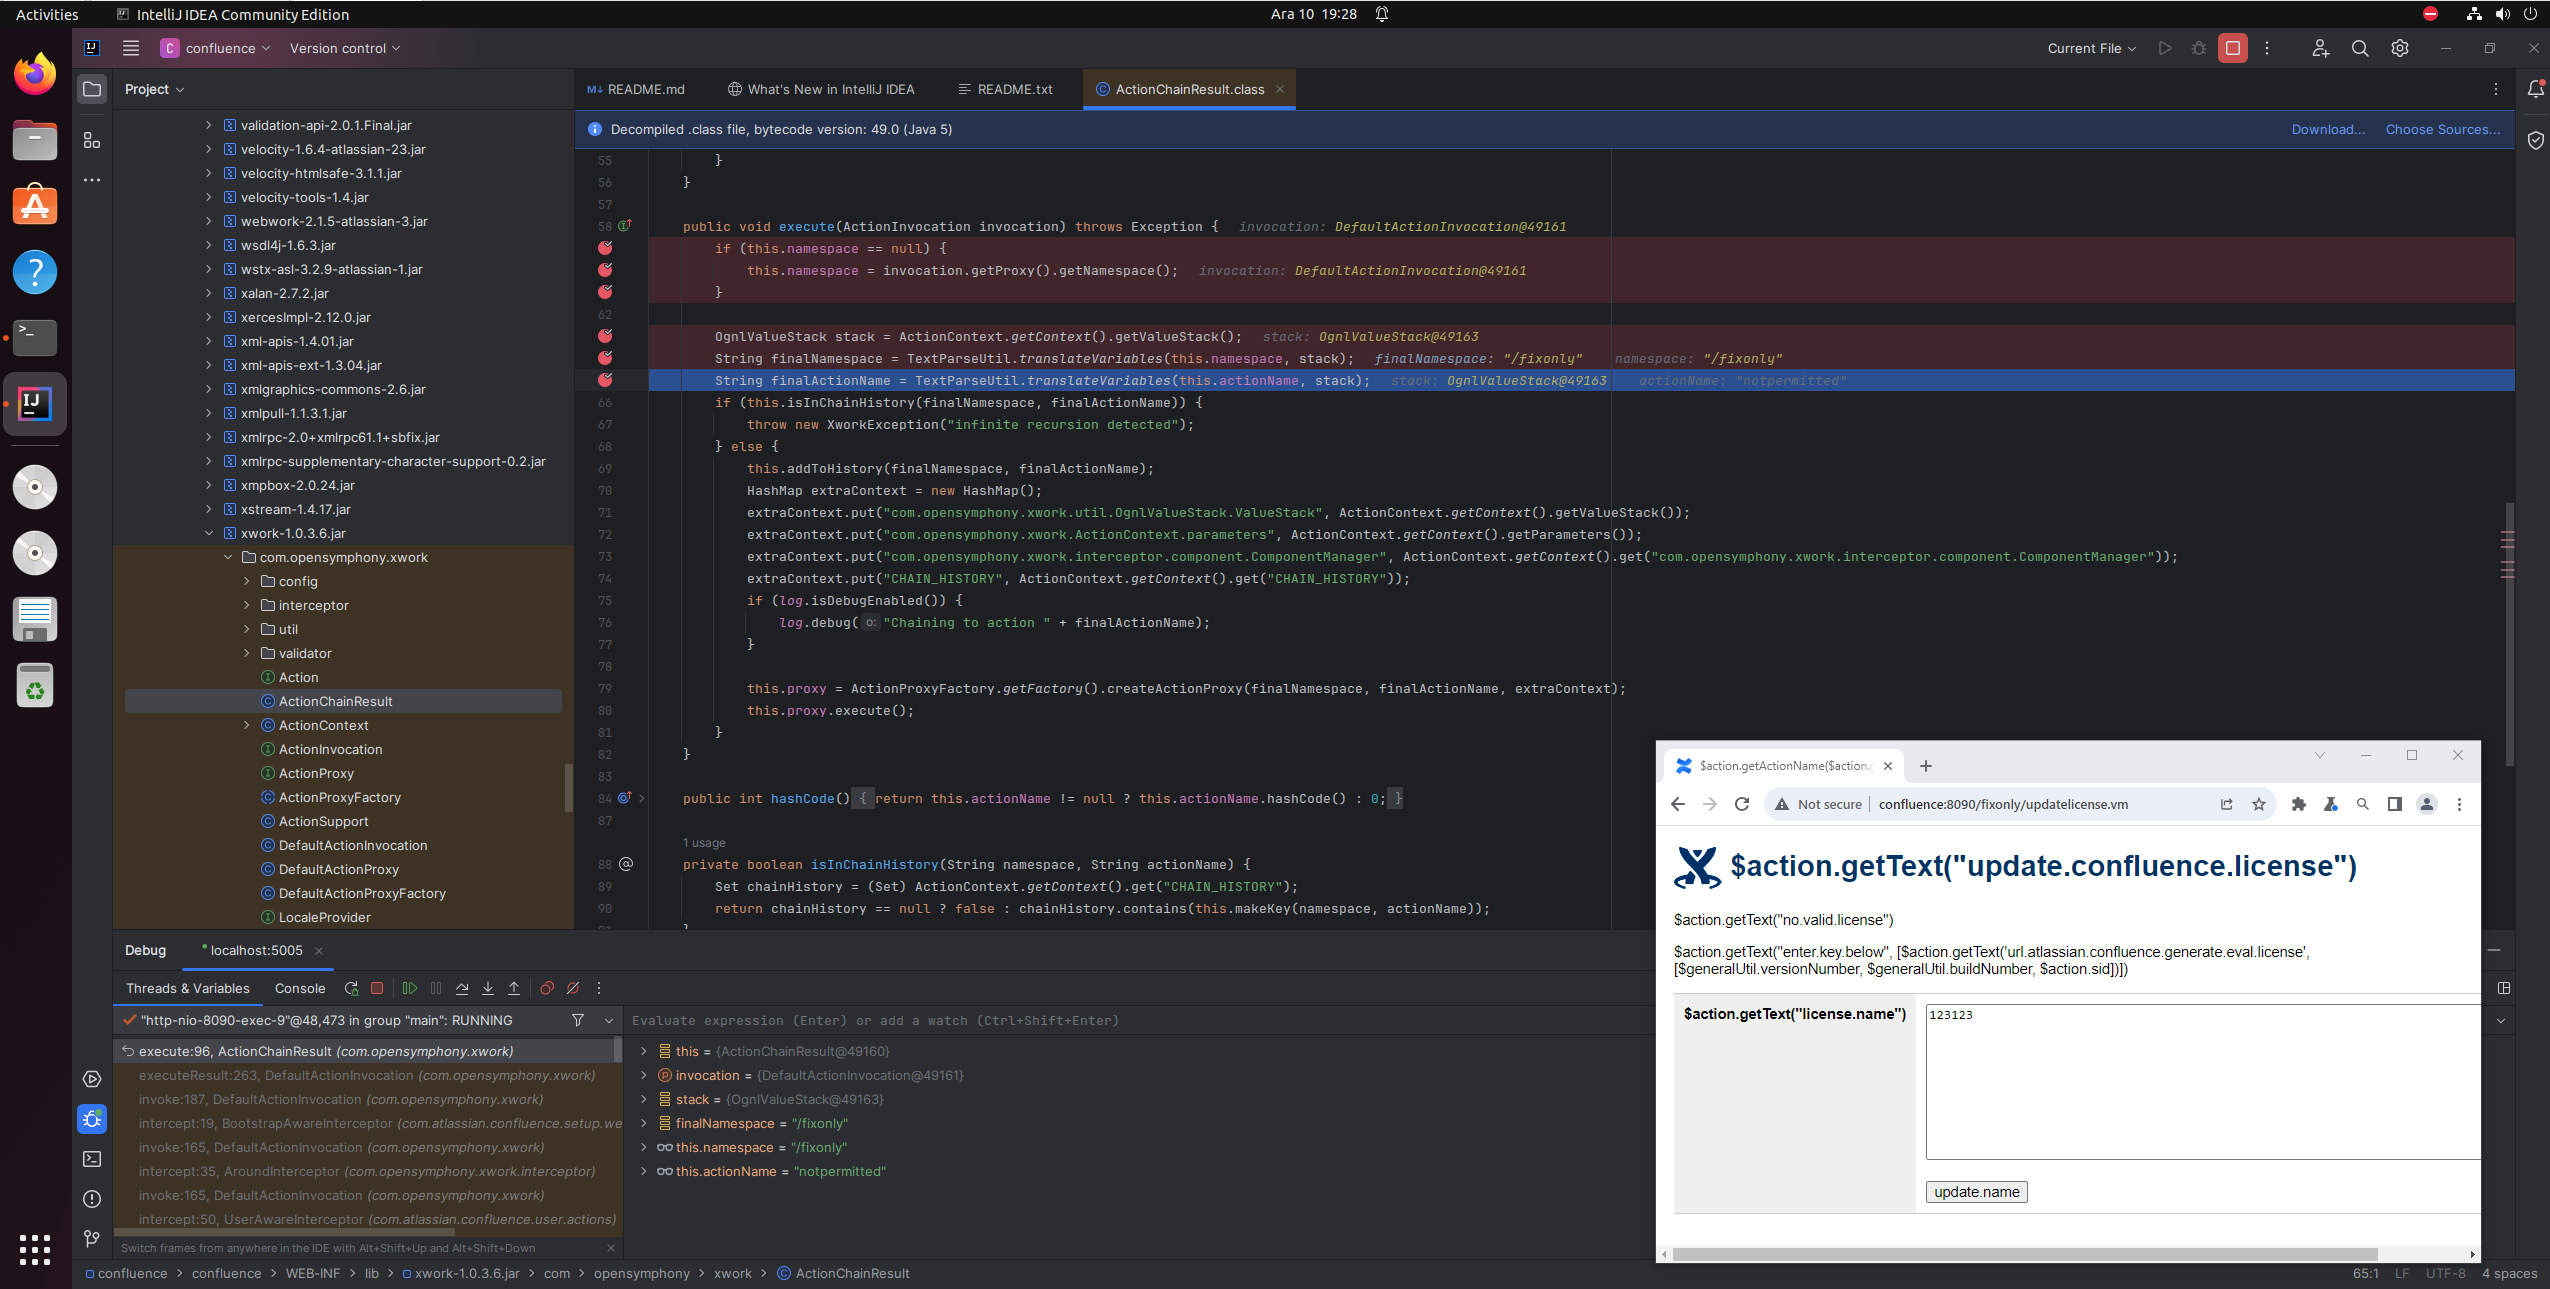Switch to What's New in IntelliJ IDEA tab
2550x1289 pixels.
click(x=821, y=89)
